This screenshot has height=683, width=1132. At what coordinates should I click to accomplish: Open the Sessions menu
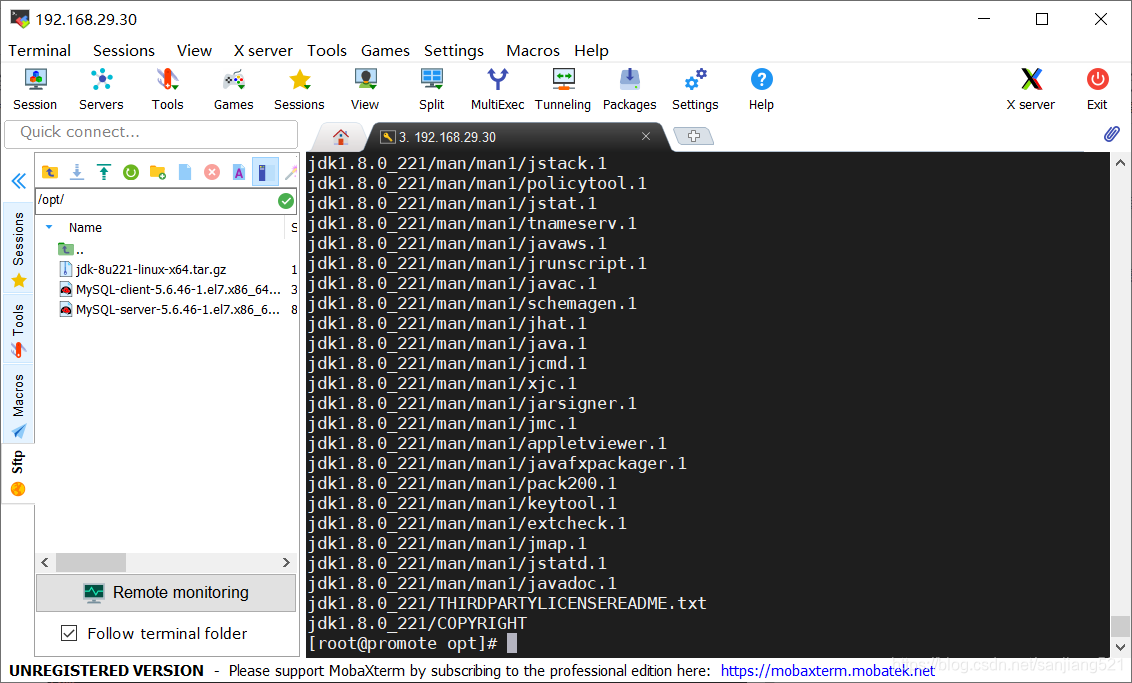coord(123,51)
